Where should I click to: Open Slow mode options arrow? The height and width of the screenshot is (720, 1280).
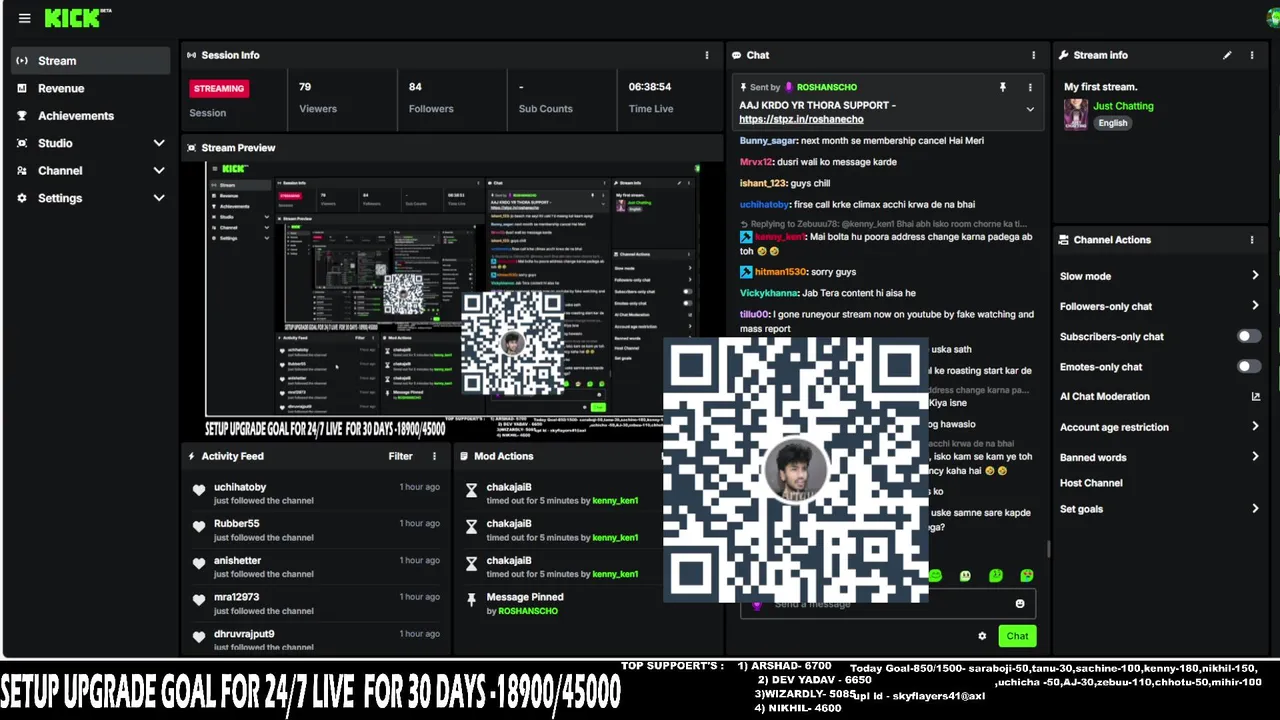[1255, 276]
